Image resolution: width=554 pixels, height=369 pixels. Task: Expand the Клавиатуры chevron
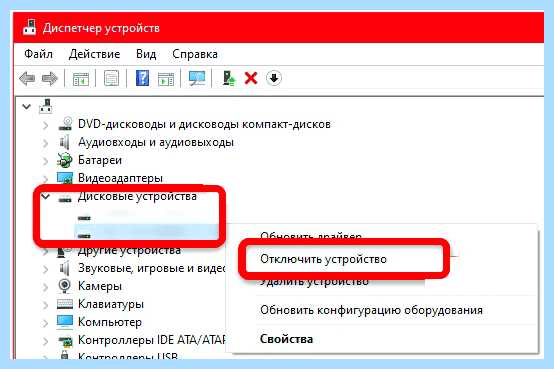coord(46,305)
